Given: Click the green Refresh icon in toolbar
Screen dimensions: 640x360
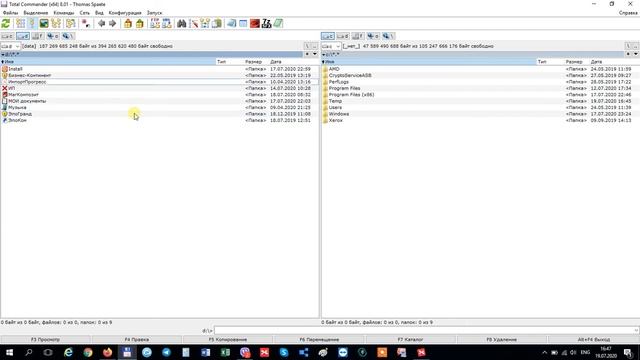Looking at the screenshot, I should [6, 24].
